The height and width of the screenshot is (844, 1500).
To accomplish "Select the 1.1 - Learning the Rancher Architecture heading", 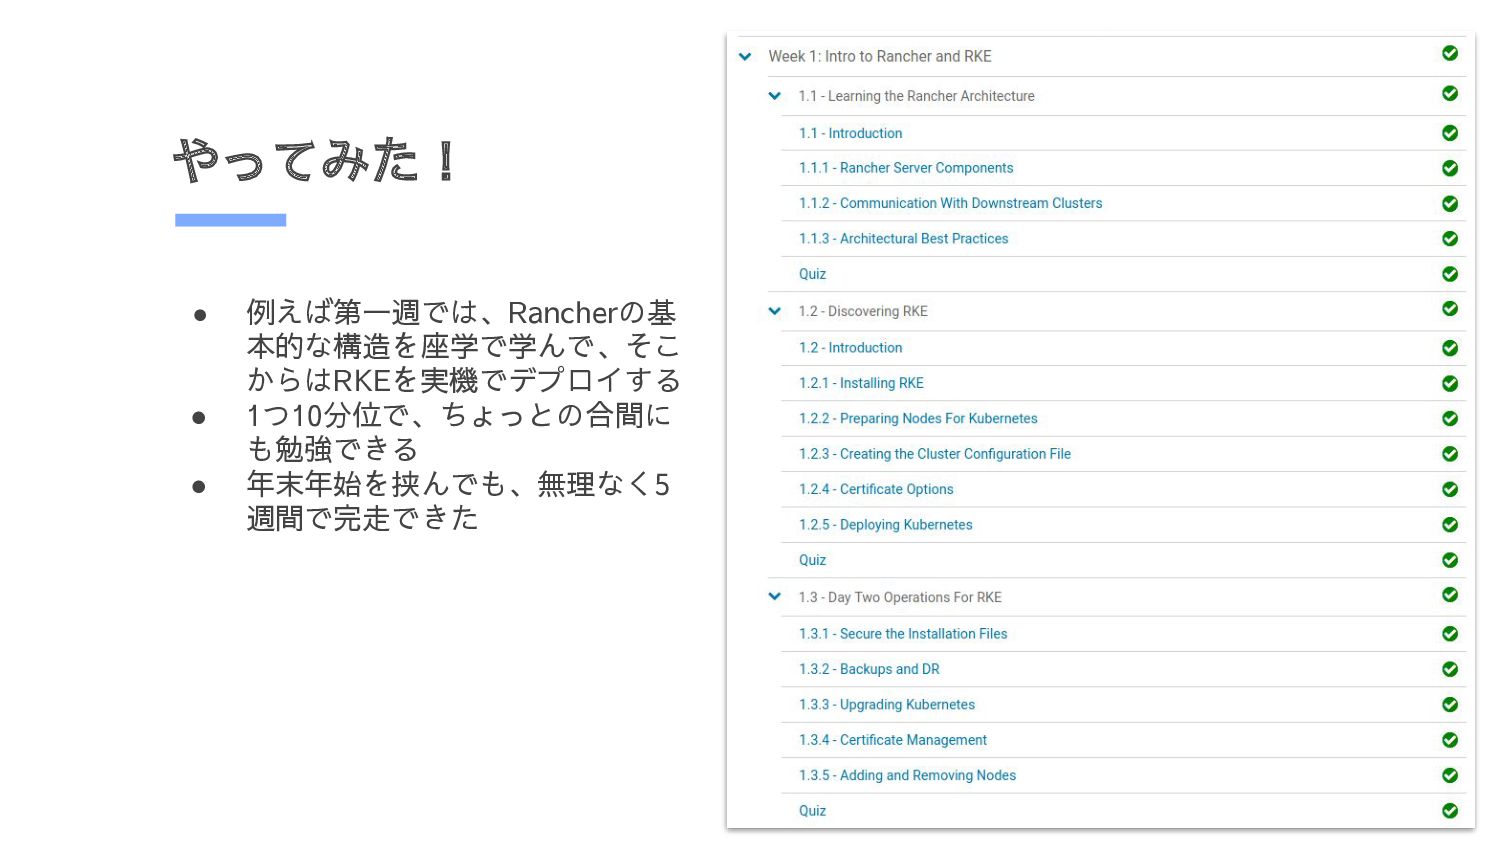I will click(916, 96).
